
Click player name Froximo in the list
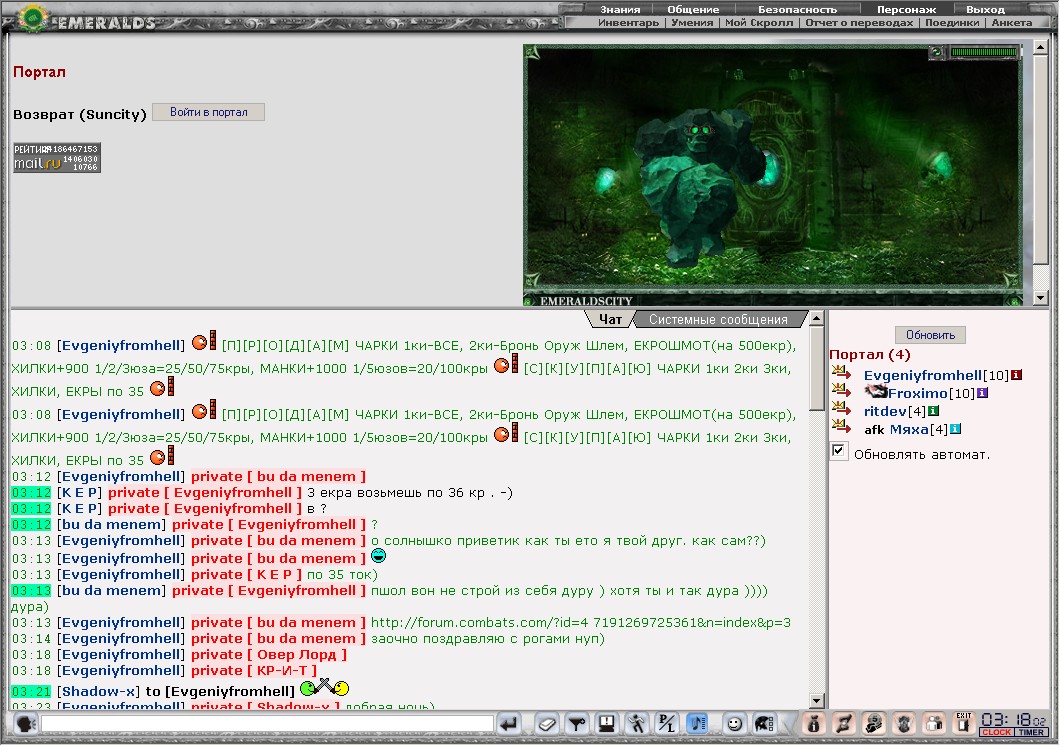(918, 393)
